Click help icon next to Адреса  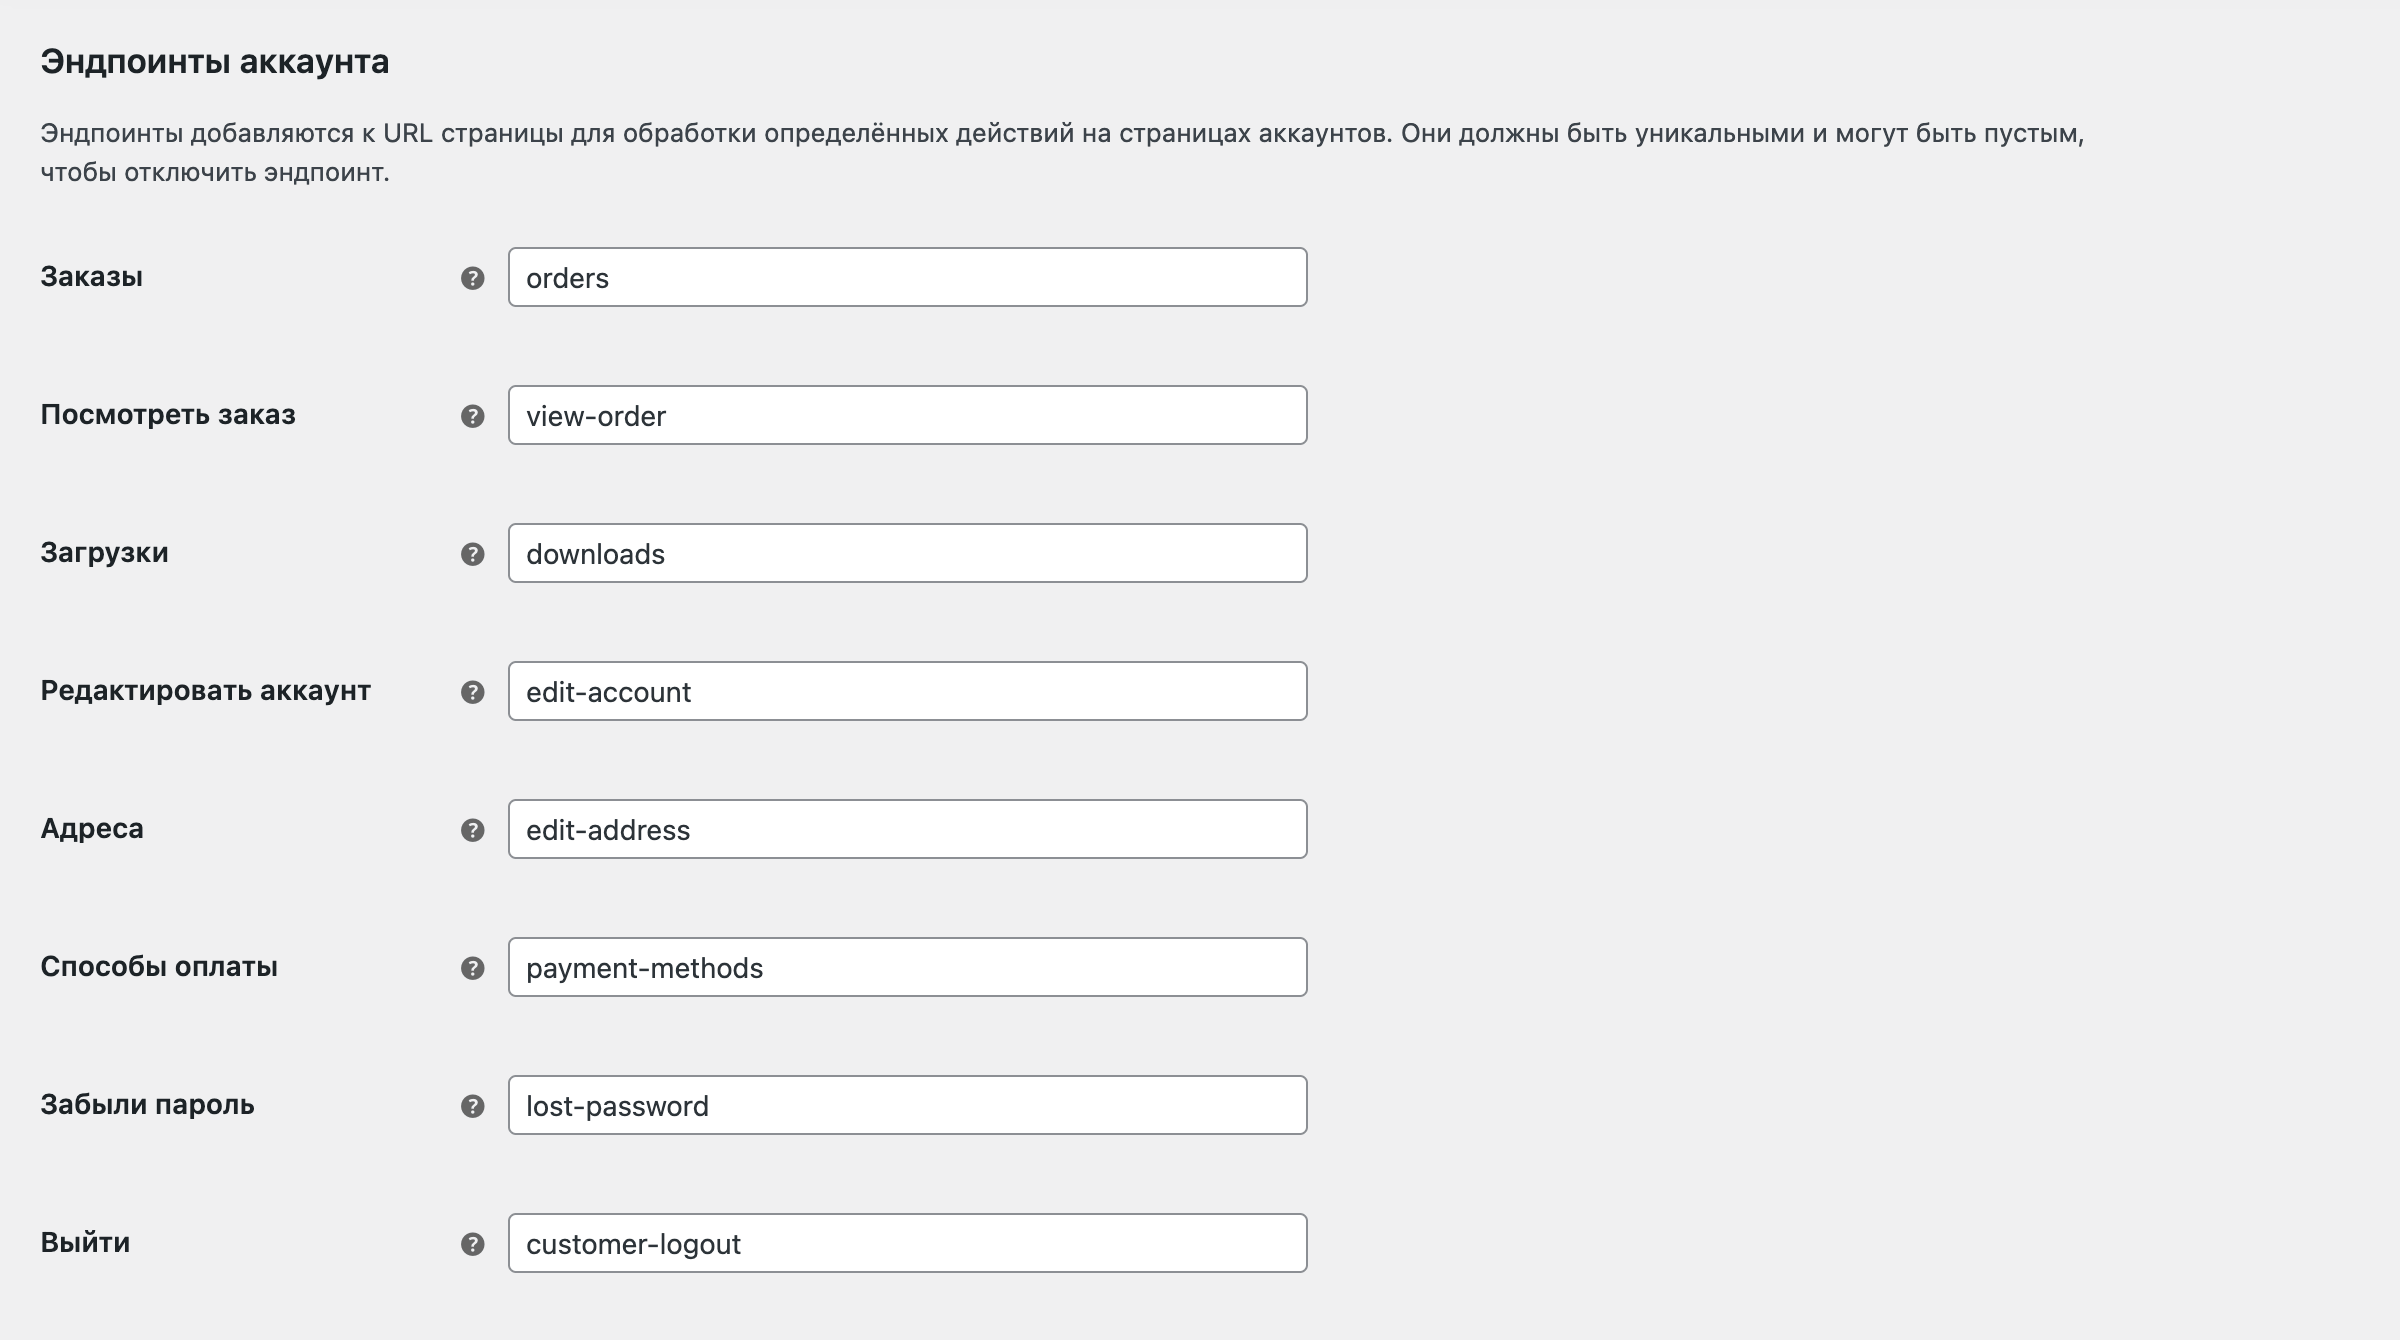(x=472, y=830)
